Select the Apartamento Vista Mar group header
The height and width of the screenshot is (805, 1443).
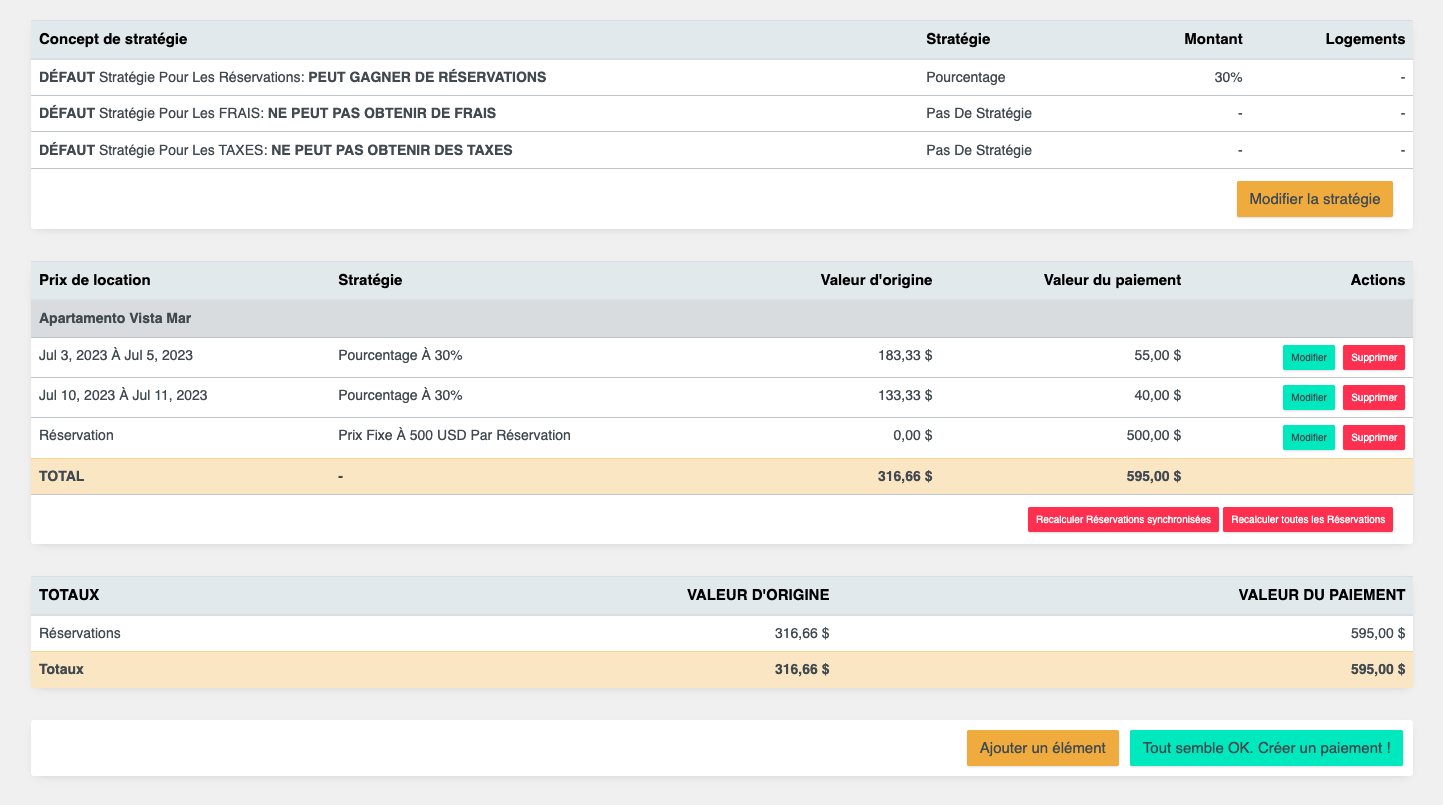tap(114, 318)
